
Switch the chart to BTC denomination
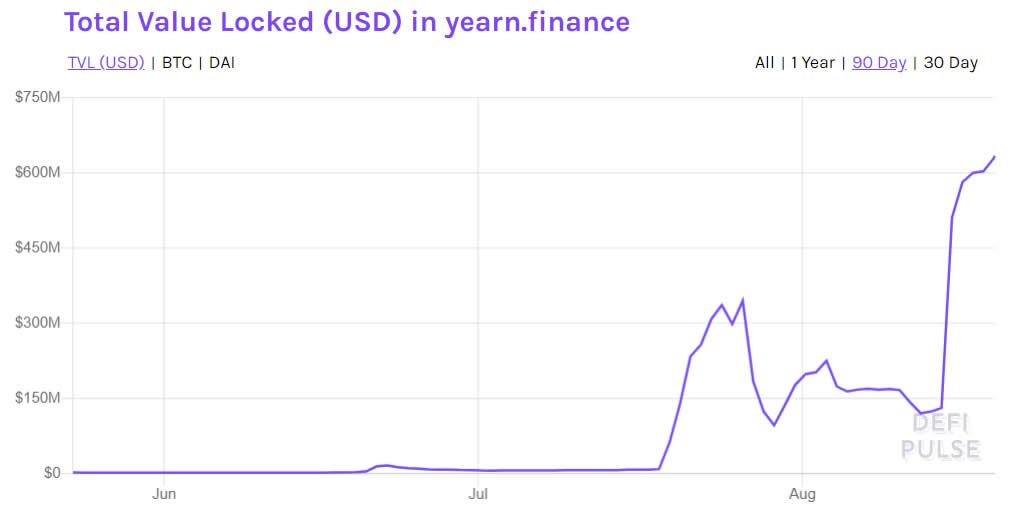point(177,62)
